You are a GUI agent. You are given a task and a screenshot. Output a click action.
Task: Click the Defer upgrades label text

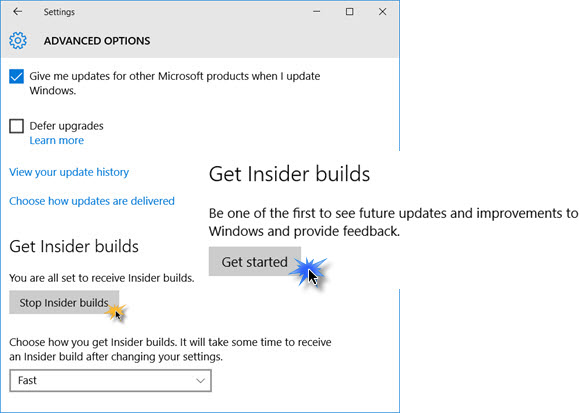point(66,126)
